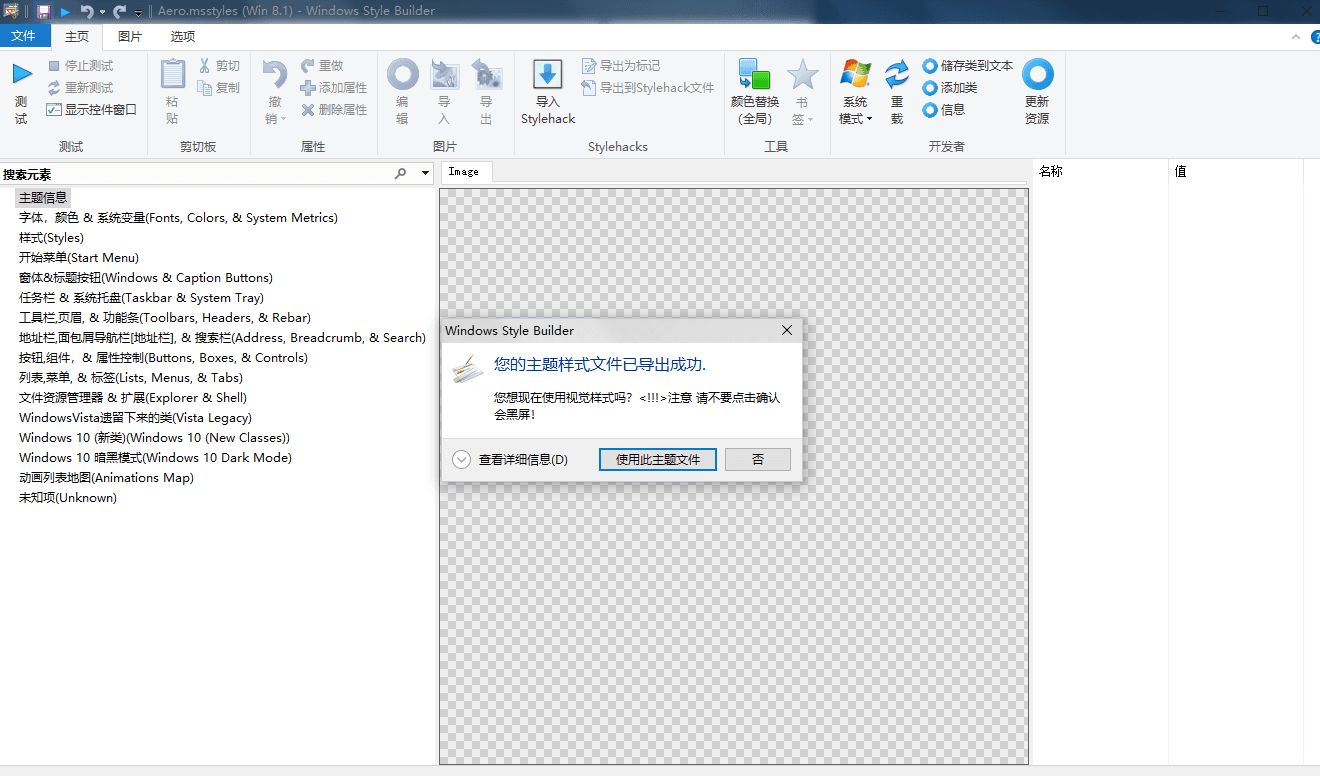Click the 停止测试 stop icon
This screenshot has width=1320, height=776.
pyautogui.click(x=54, y=66)
